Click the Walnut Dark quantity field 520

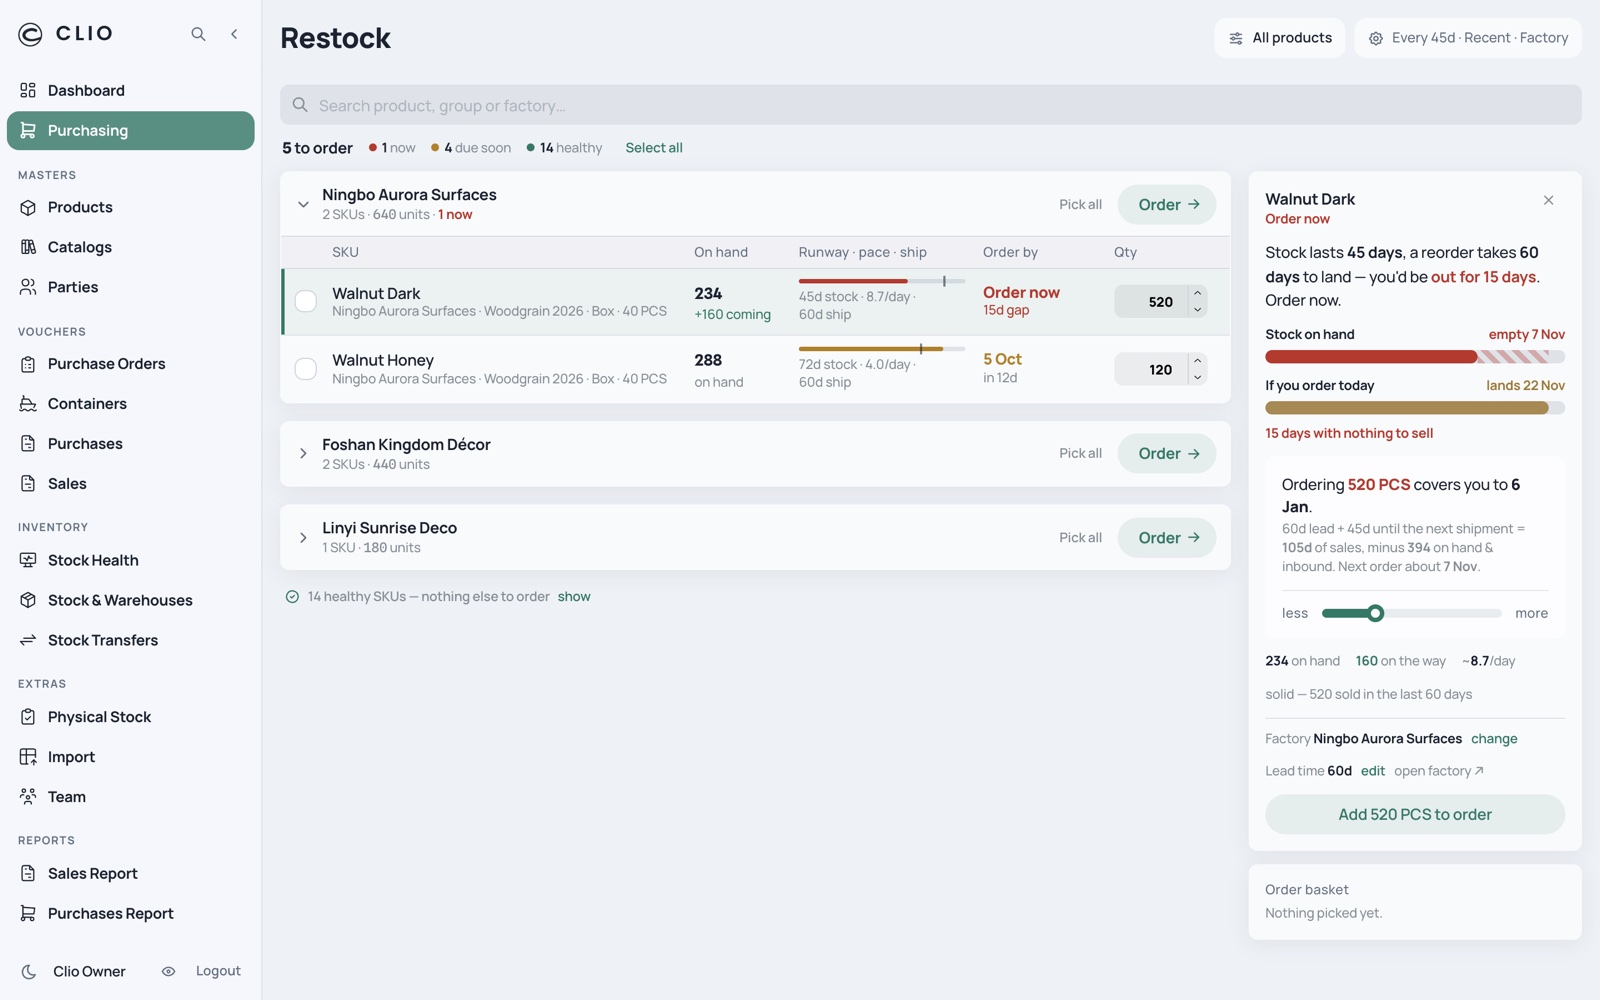1150,302
